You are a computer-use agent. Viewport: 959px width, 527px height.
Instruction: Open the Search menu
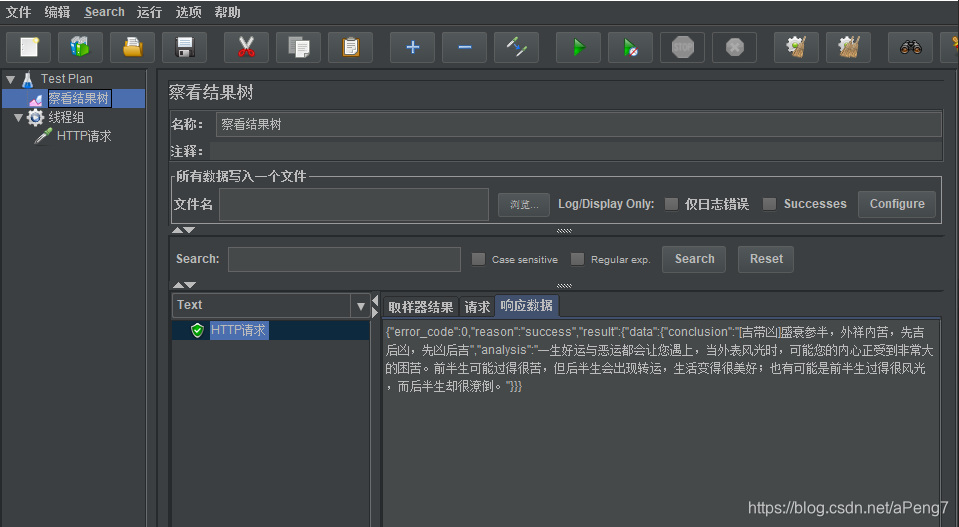click(105, 12)
